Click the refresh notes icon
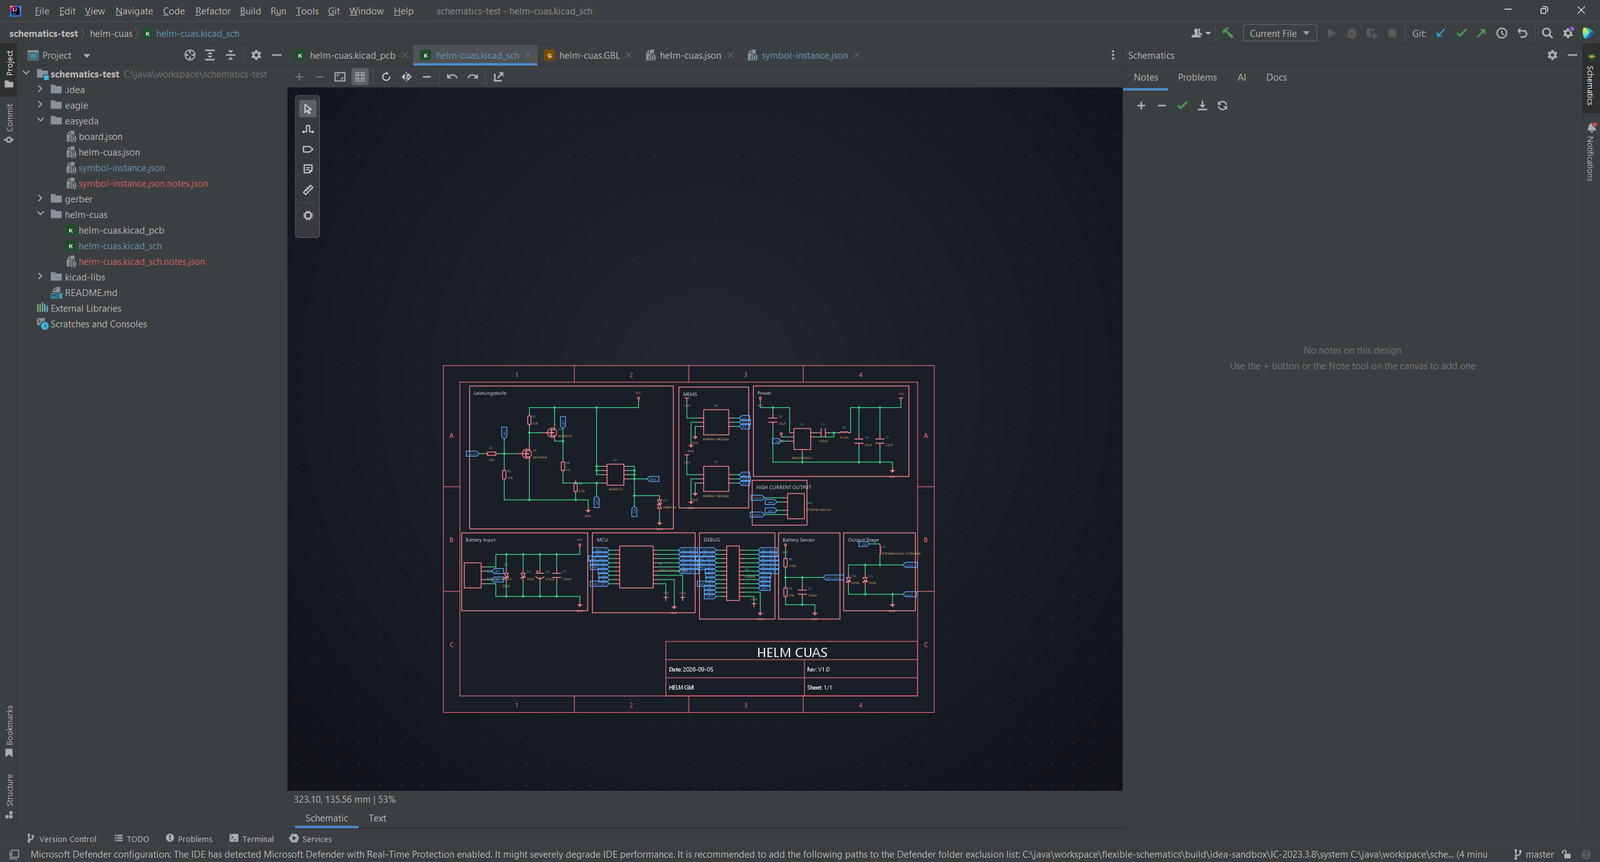This screenshot has height=862, width=1600. coord(1222,105)
